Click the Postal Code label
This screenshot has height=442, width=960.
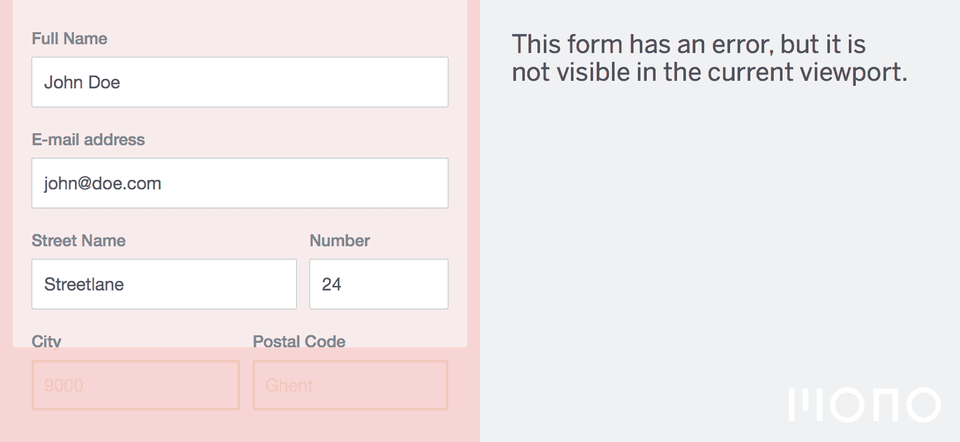coord(299,342)
